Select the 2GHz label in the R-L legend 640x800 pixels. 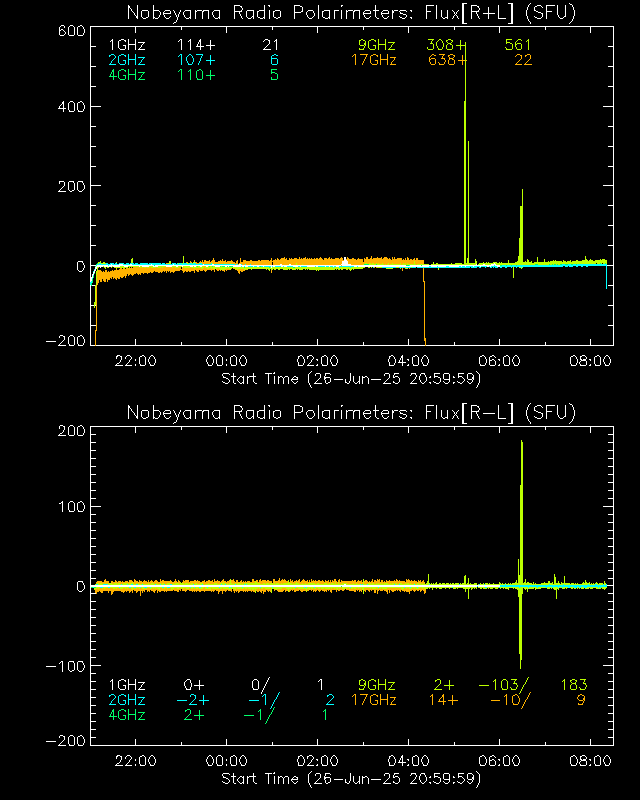tap(127, 699)
